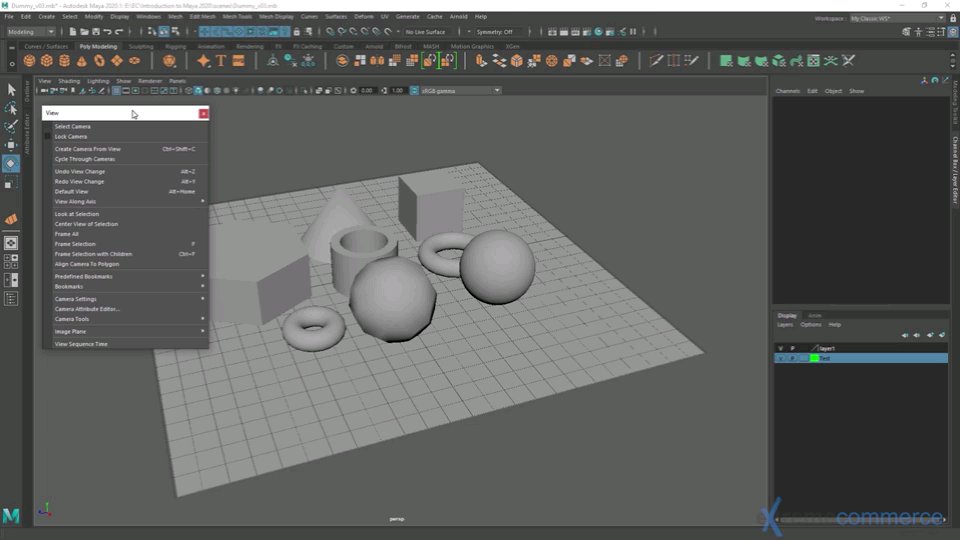Open the viewport Shading menu
960x540 pixels.
[x=69, y=81]
